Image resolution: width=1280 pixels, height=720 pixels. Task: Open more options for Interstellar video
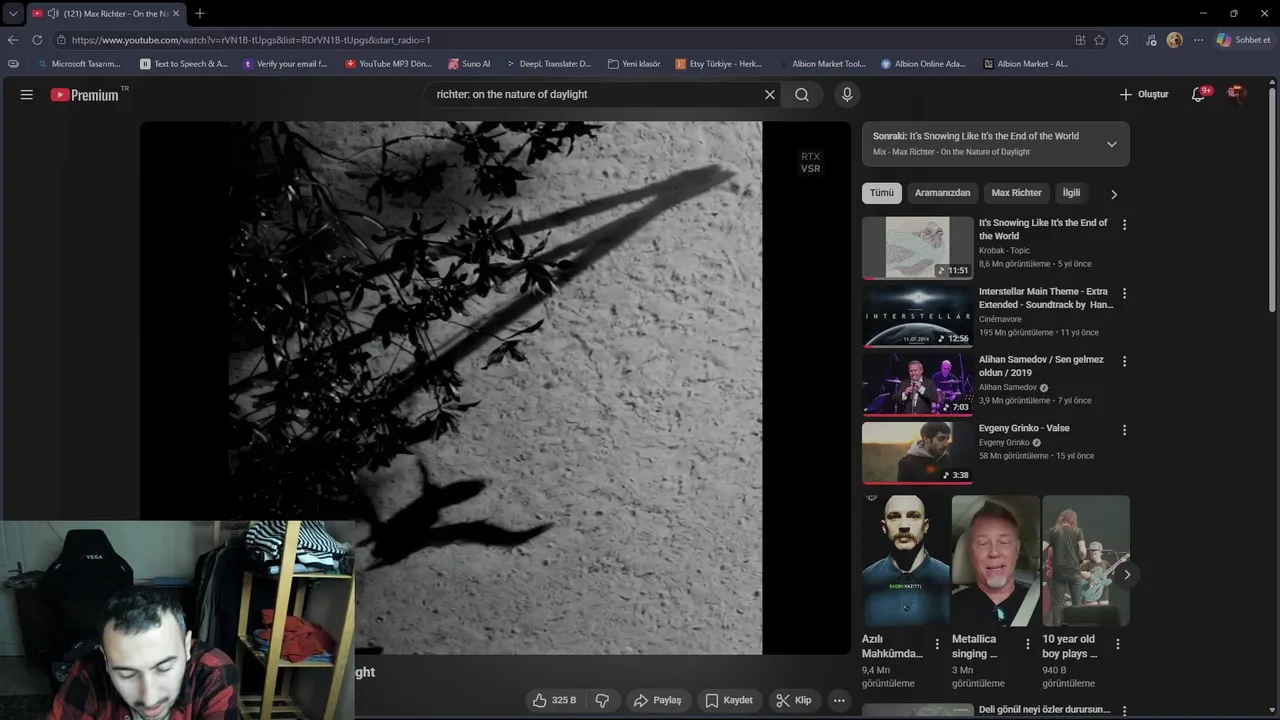1124,294
